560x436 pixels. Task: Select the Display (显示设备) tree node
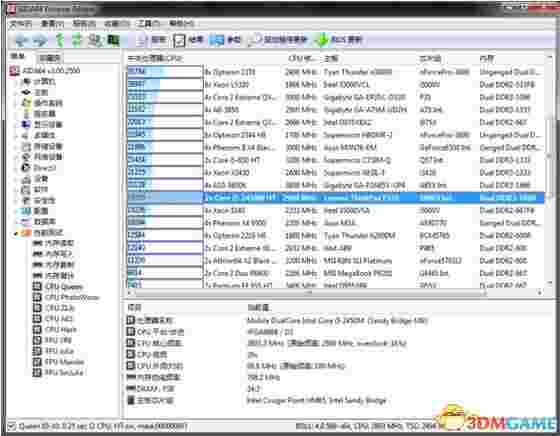(42, 125)
